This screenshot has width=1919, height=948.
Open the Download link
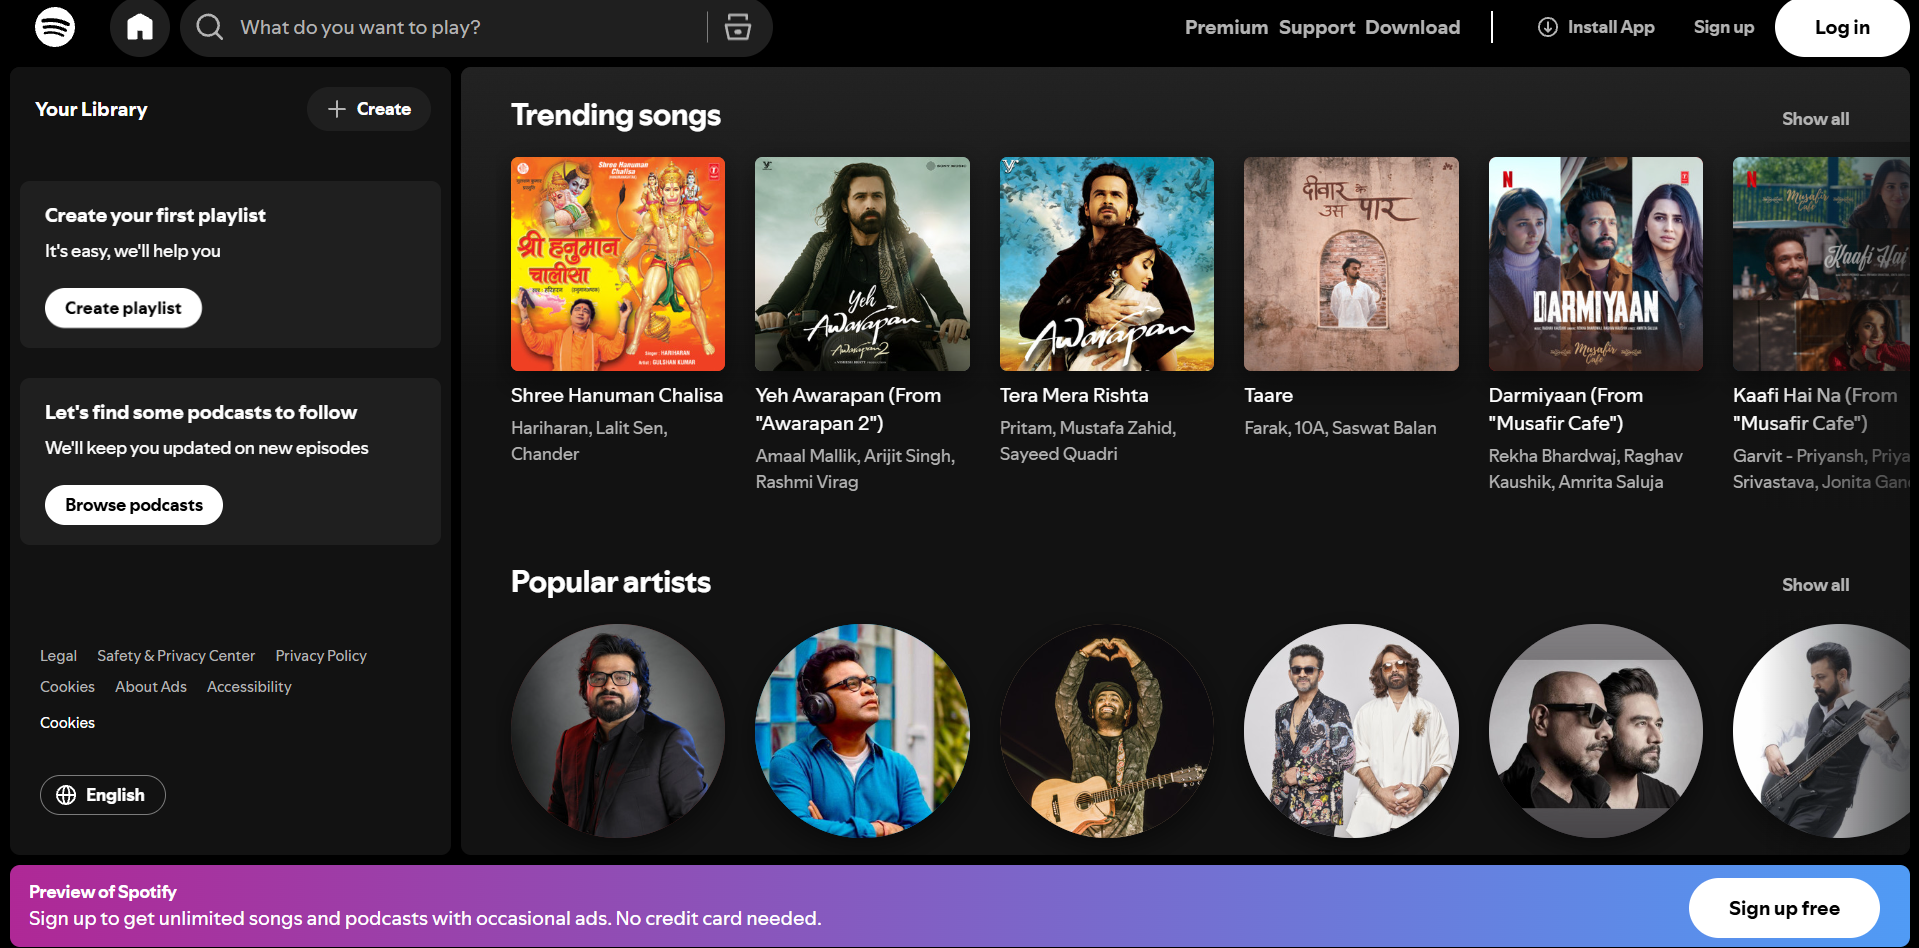pyautogui.click(x=1412, y=27)
